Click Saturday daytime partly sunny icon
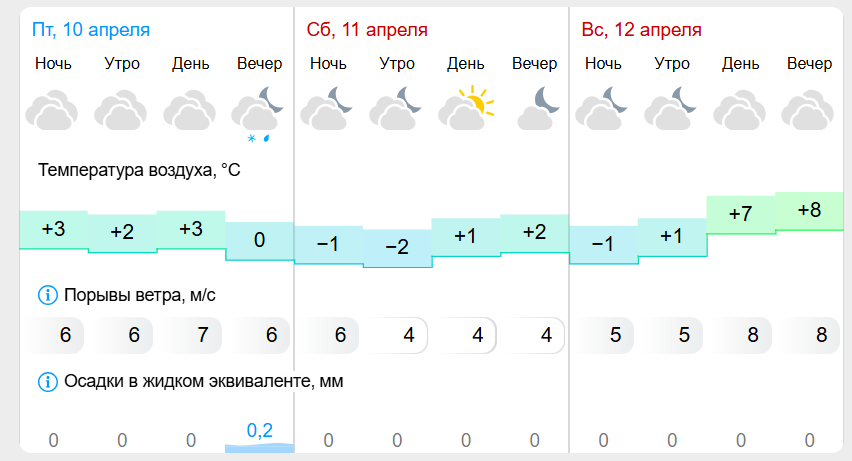 pyautogui.click(x=466, y=108)
